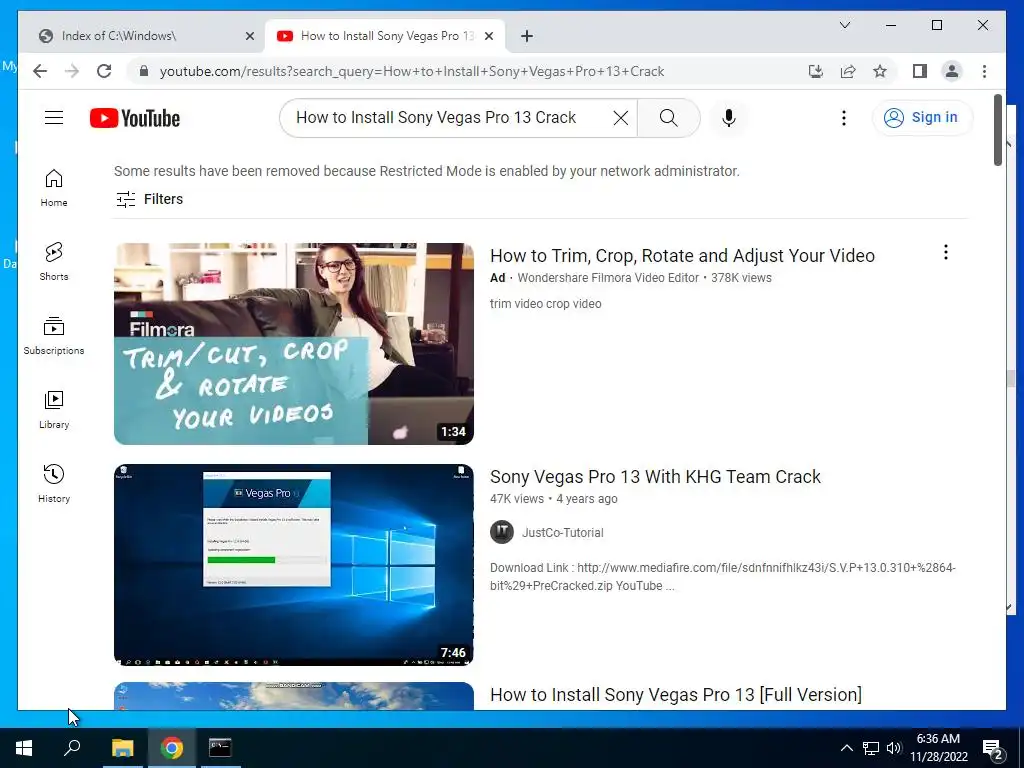Click Chrome icon in taskbar
The width and height of the screenshot is (1024, 768).
[x=172, y=748]
